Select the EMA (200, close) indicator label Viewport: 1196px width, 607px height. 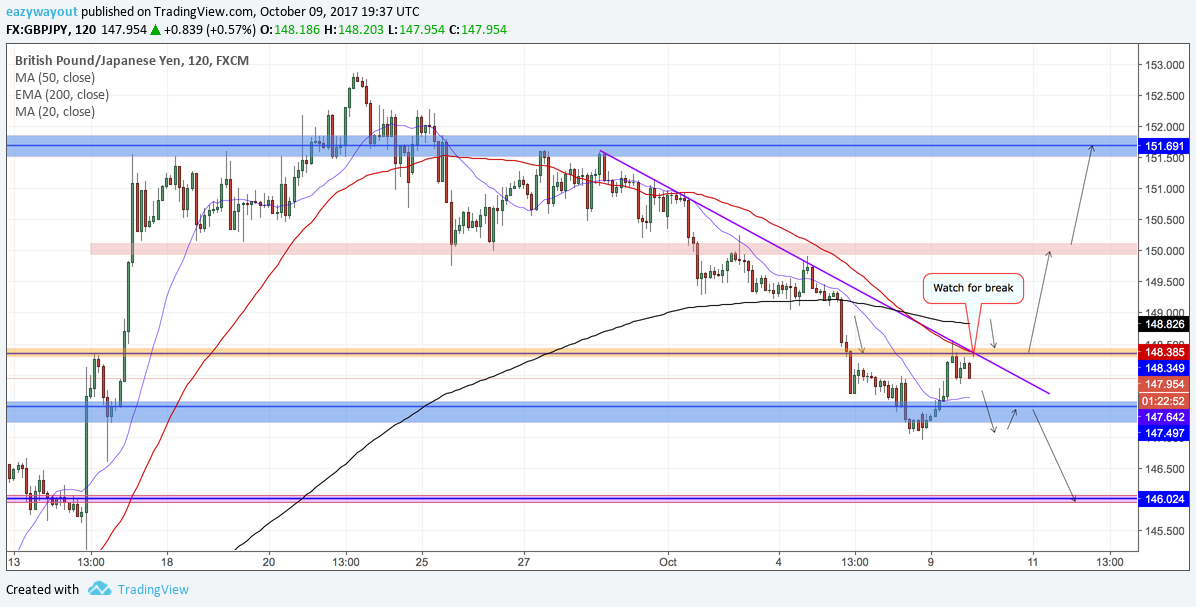(x=61, y=95)
